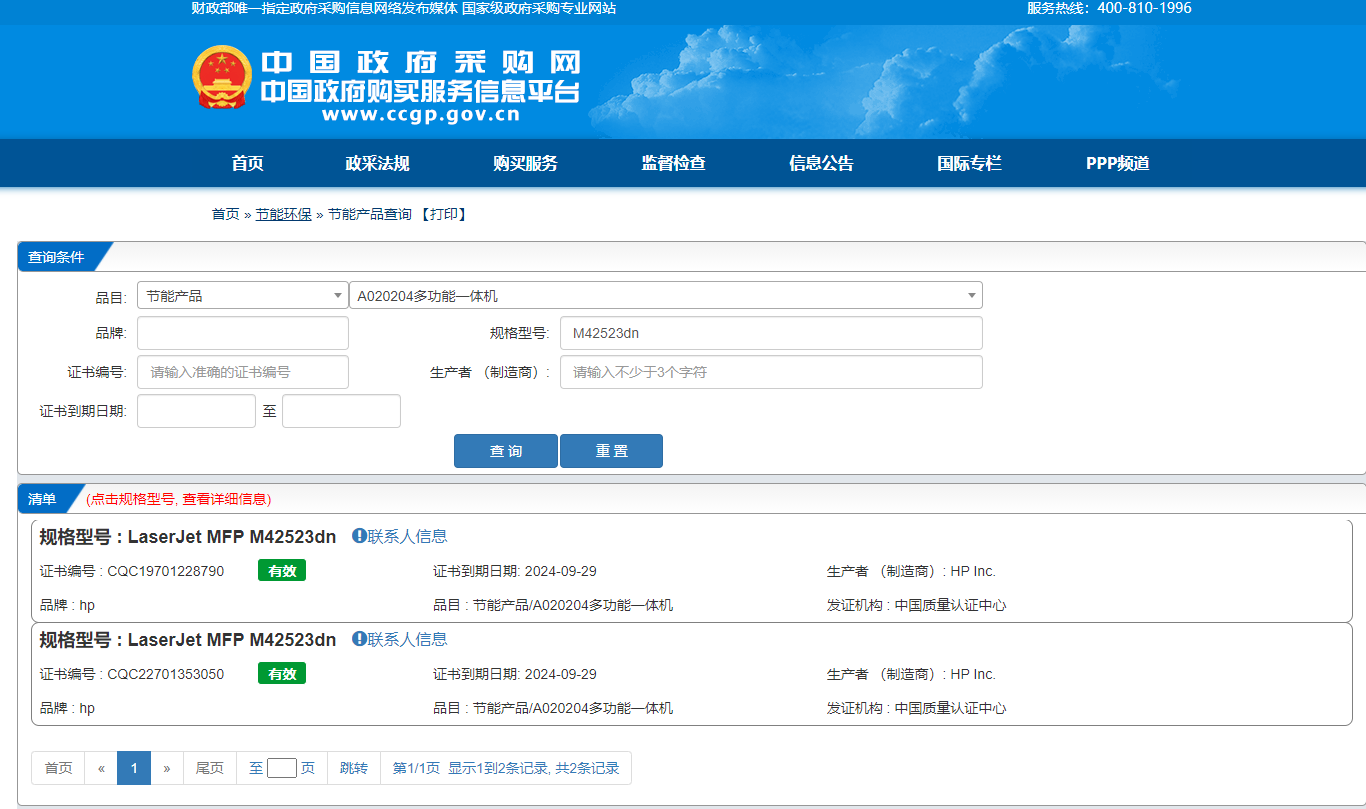1366x809 pixels.
Task: Click info icon beside second 联系人信息
Action: coord(359,639)
